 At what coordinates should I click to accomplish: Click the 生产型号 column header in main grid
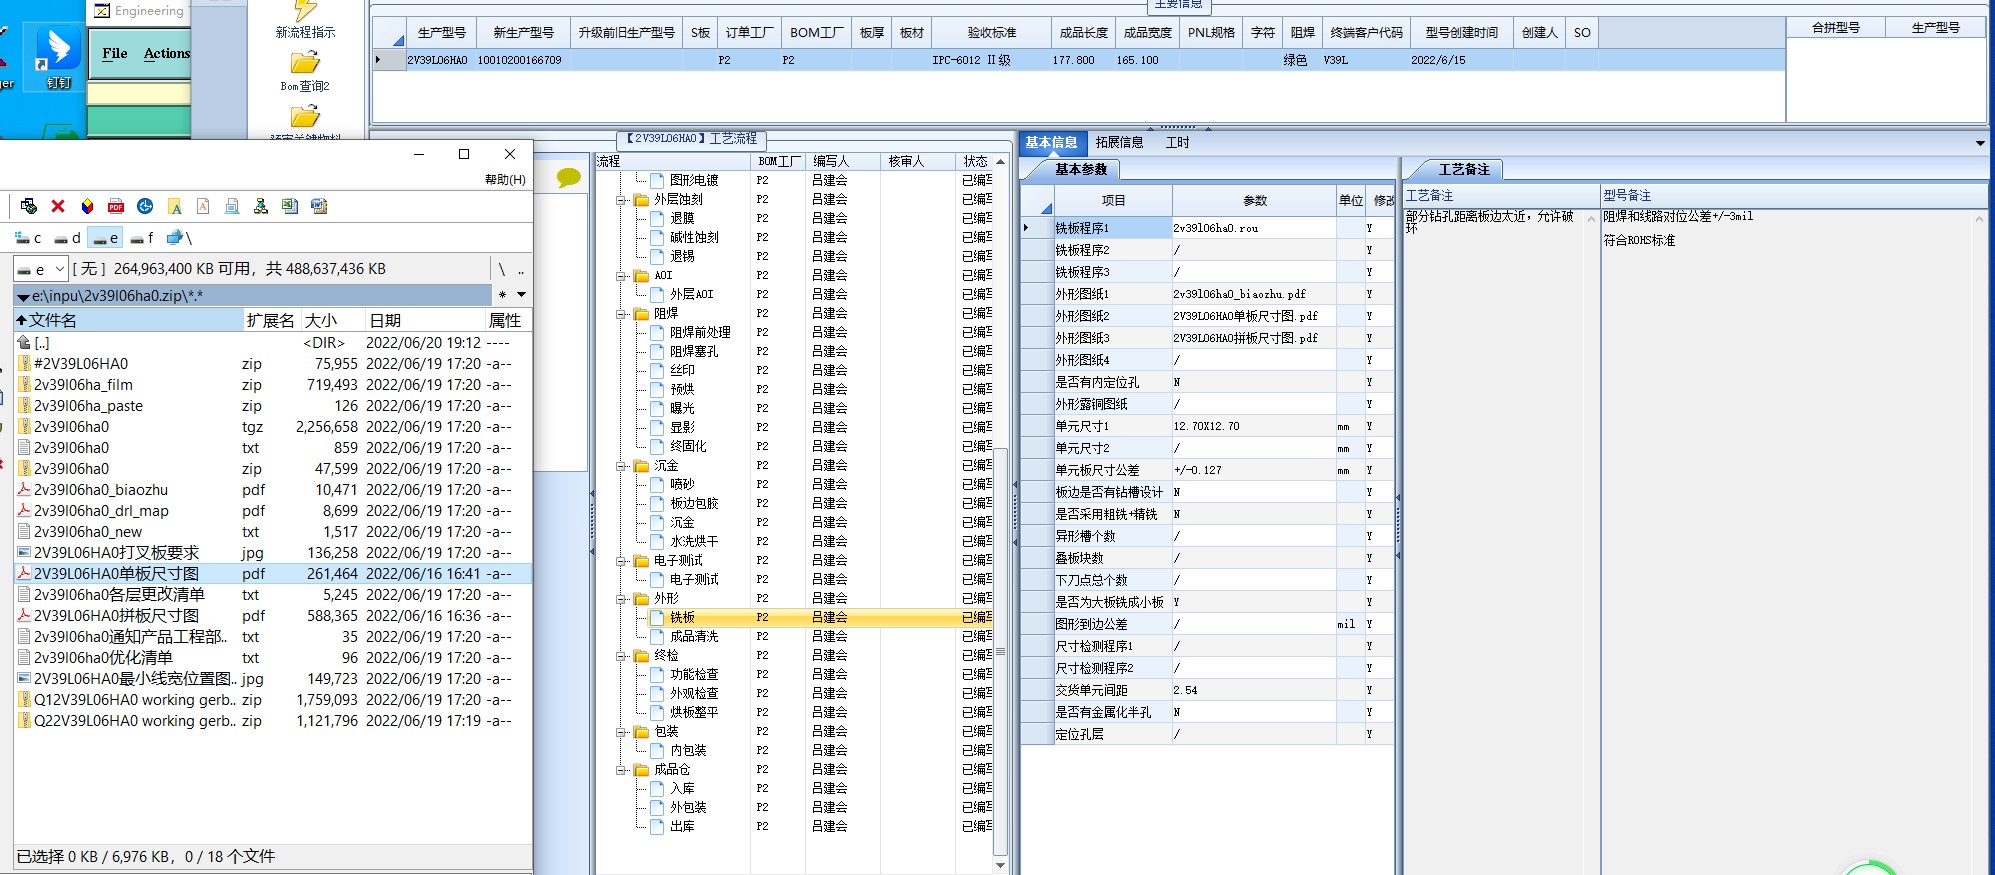coord(441,33)
